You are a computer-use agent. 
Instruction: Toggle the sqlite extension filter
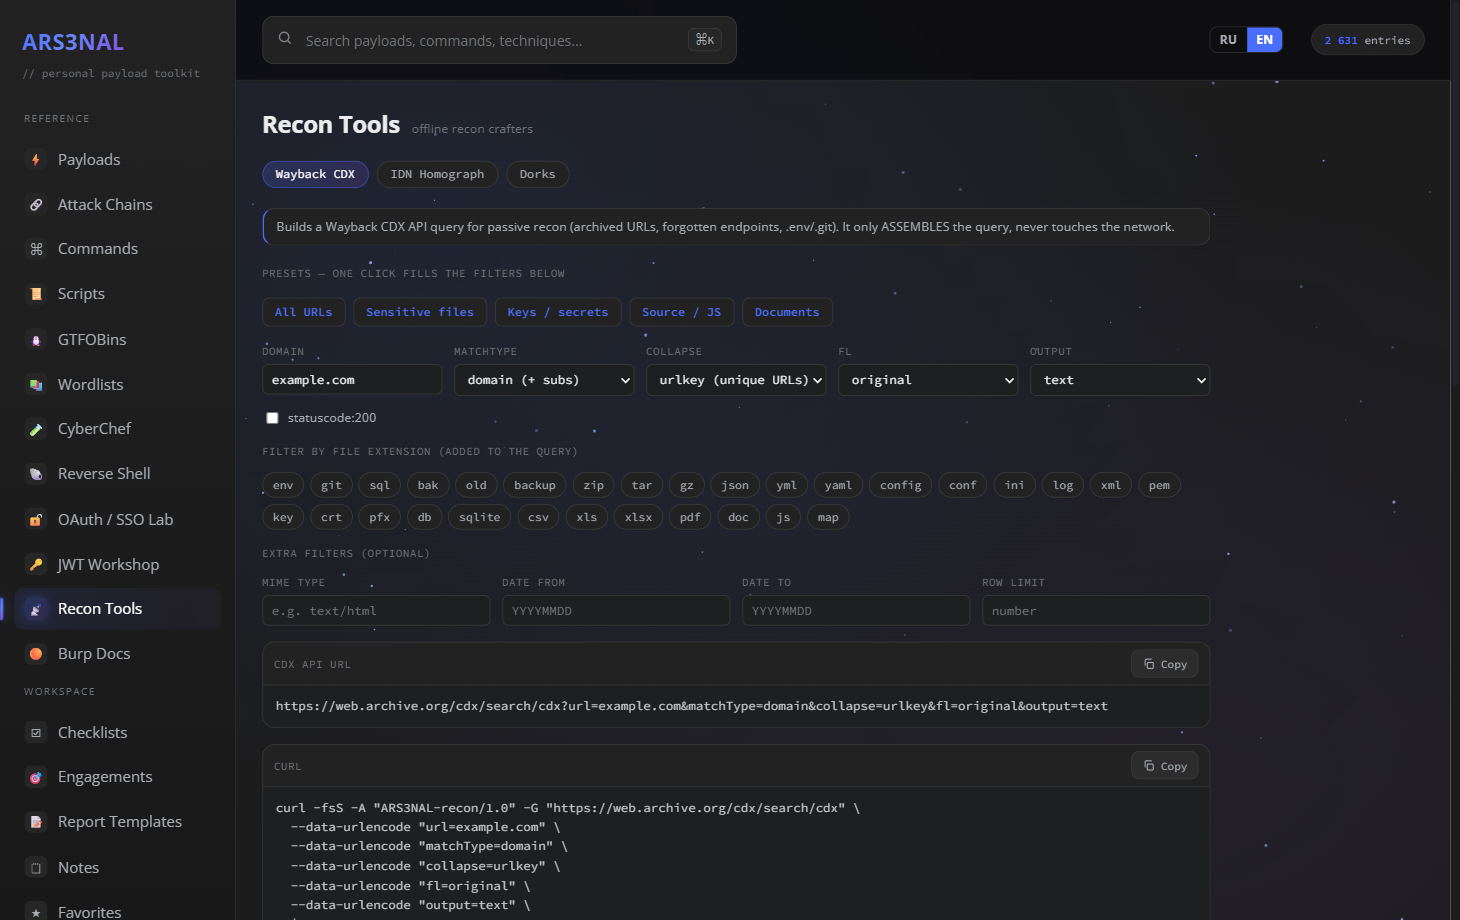click(480, 517)
